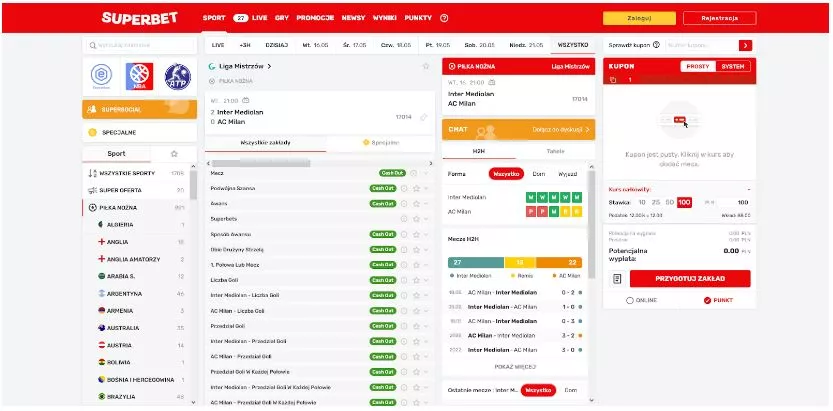The width and height of the screenshot is (833, 411).
Task: Open the Liga Mistrzów breadcrumb arrow
Action: point(269,66)
